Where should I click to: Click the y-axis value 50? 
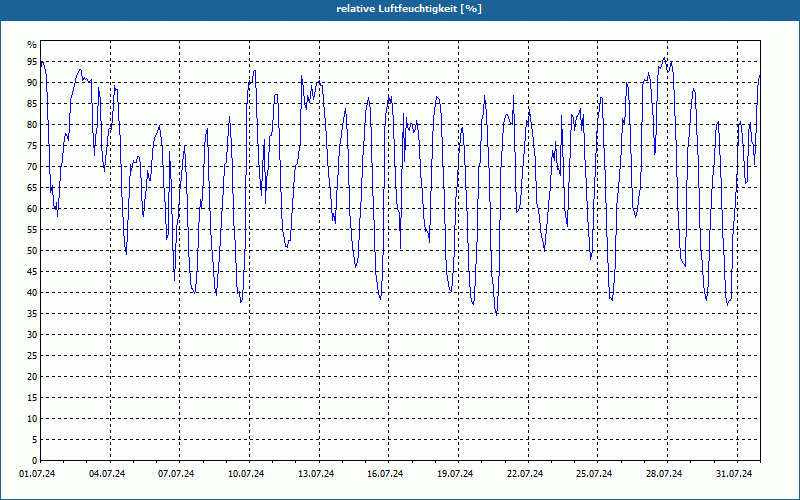point(32,251)
